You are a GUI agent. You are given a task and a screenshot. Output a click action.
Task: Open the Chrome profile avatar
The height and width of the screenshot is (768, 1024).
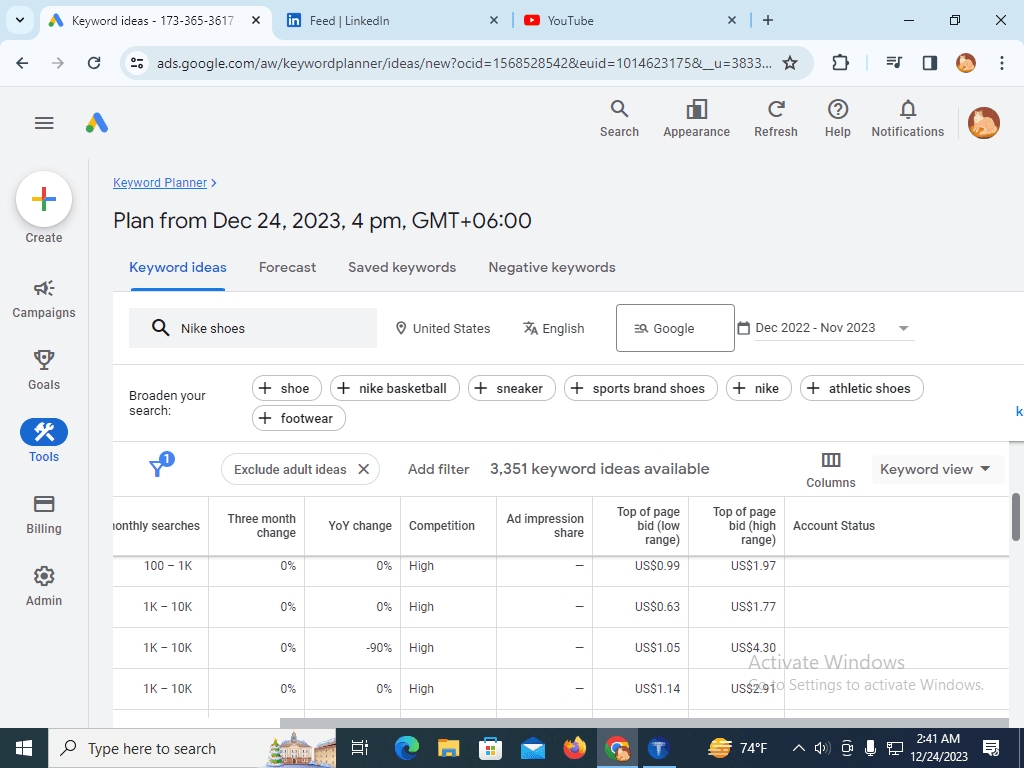[x=966, y=63]
